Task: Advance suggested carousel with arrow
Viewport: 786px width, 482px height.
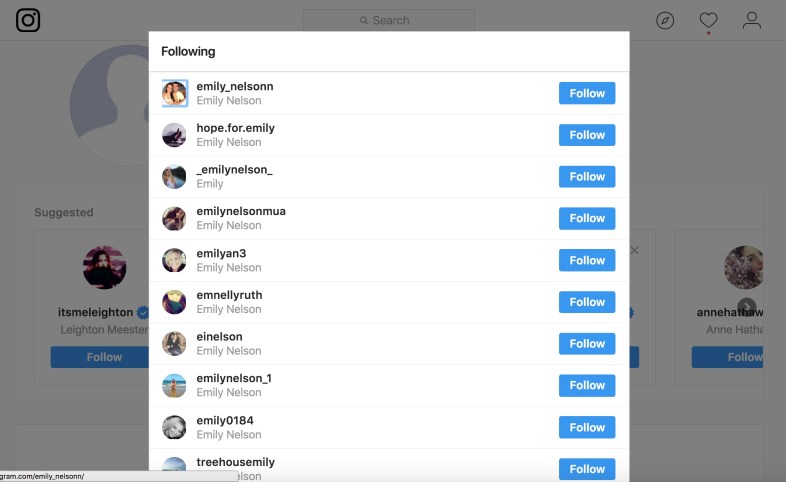Action: click(x=746, y=307)
